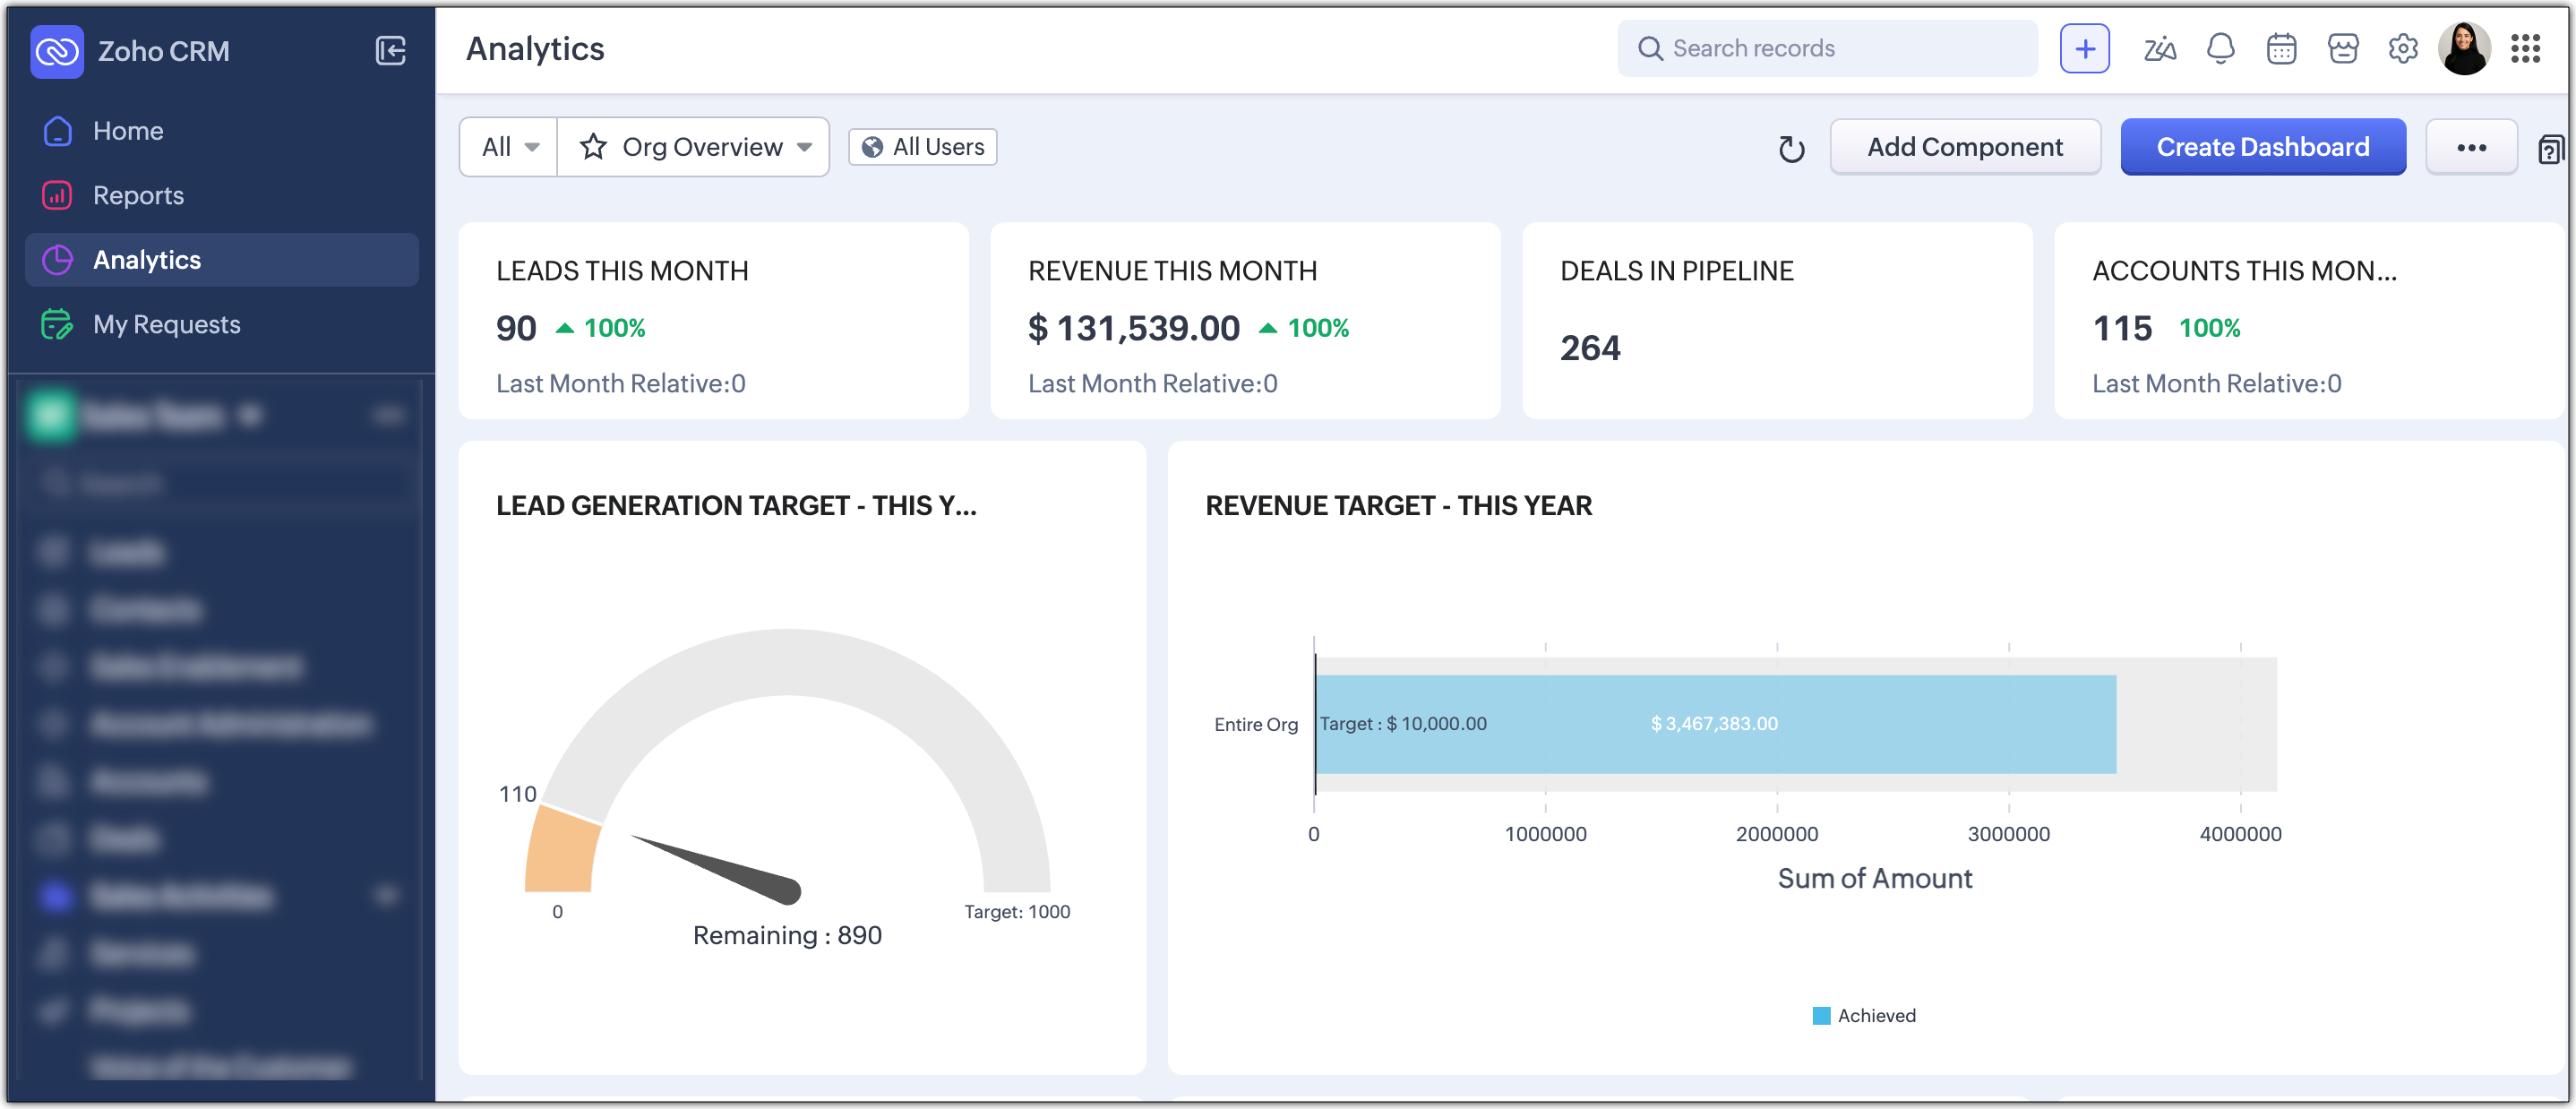Go to Reports in the sidebar
Viewport: 2576px width, 1109px height.
pyautogui.click(x=138, y=195)
